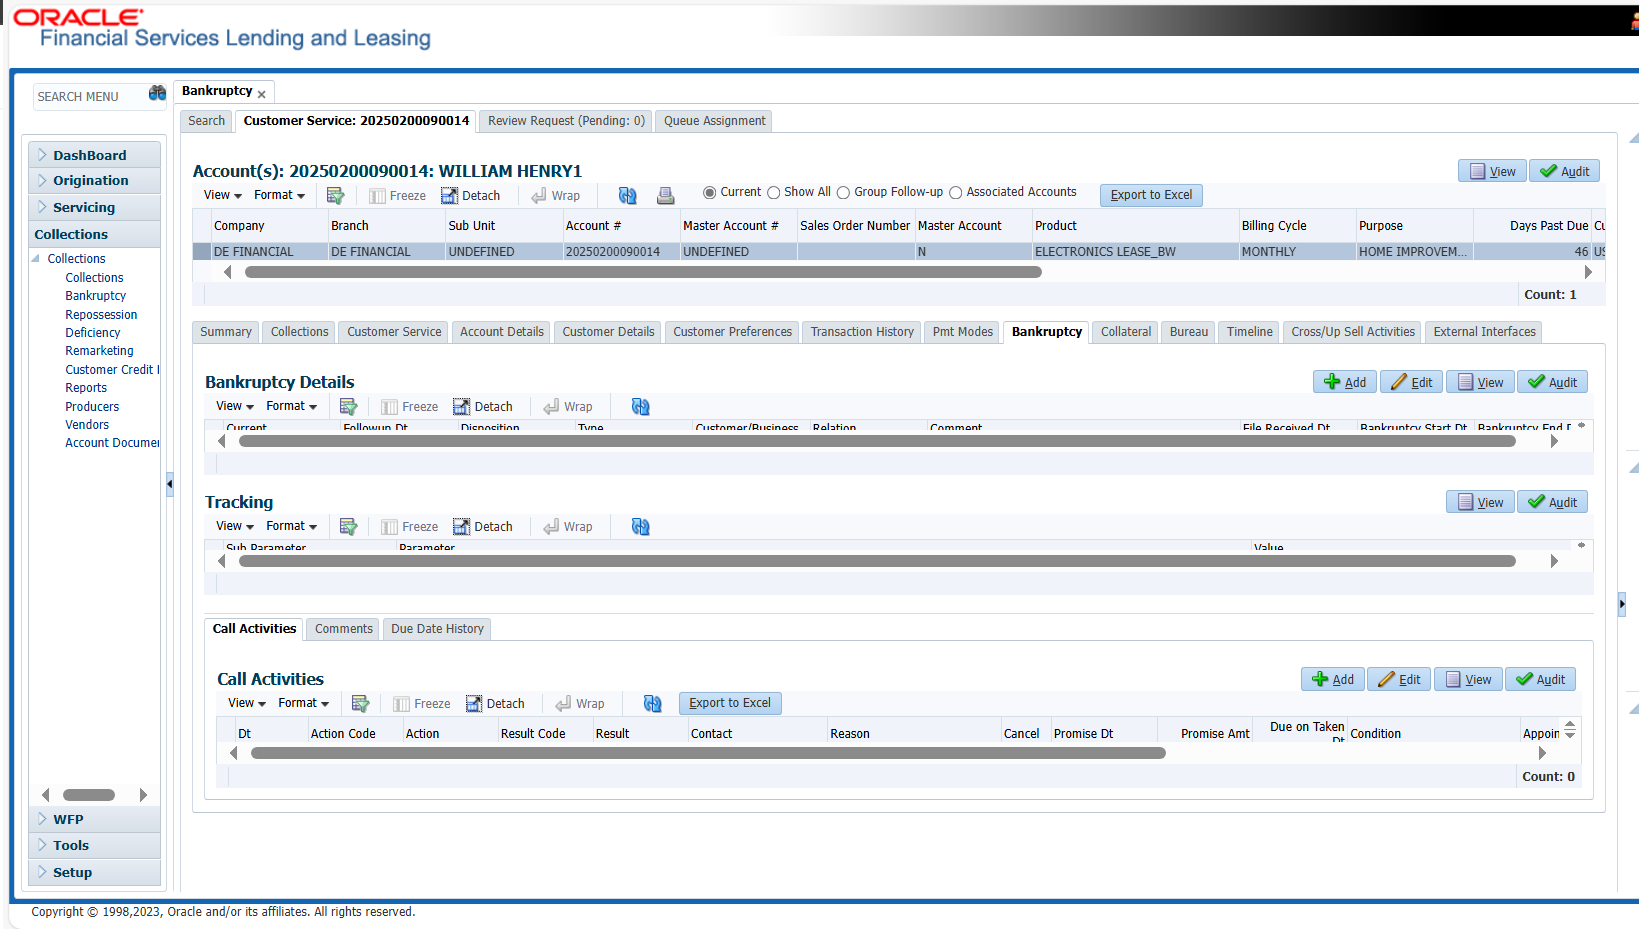Click Freeze in Call Activities toolbar
The width and height of the screenshot is (1639, 929).
pyautogui.click(x=421, y=704)
